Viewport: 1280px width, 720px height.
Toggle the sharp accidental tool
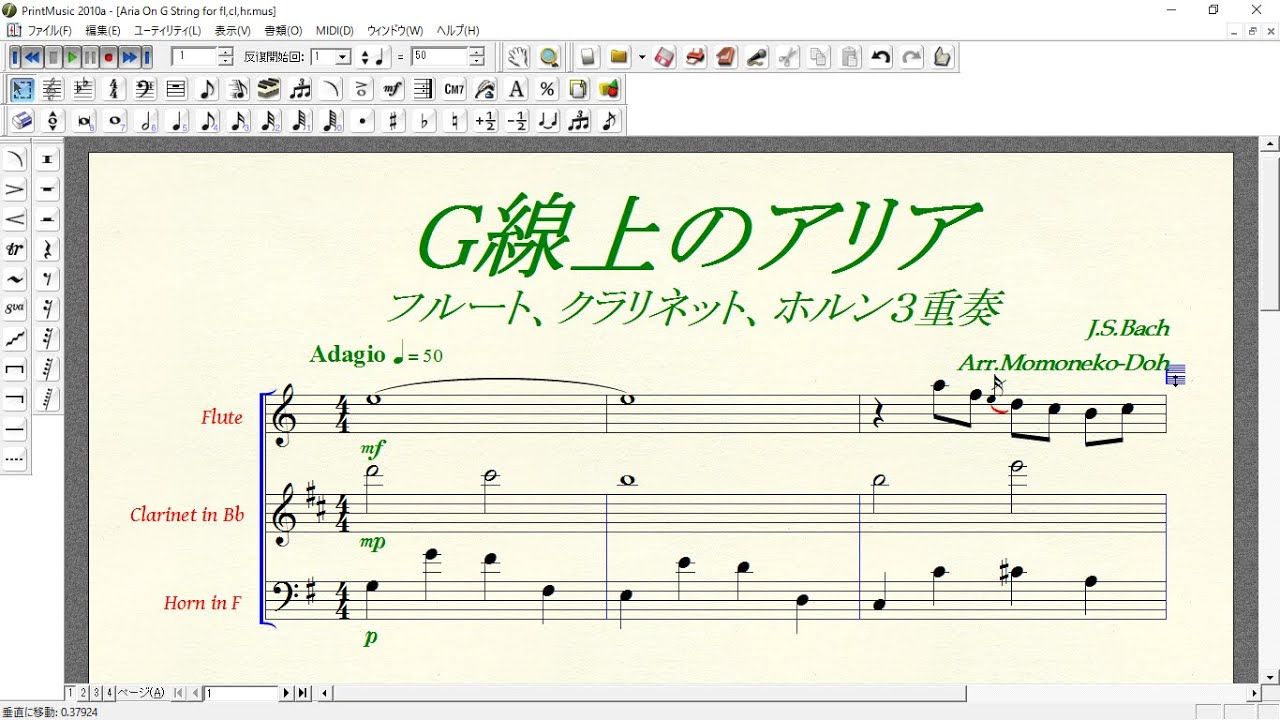pyautogui.click(x=394, y=122)
